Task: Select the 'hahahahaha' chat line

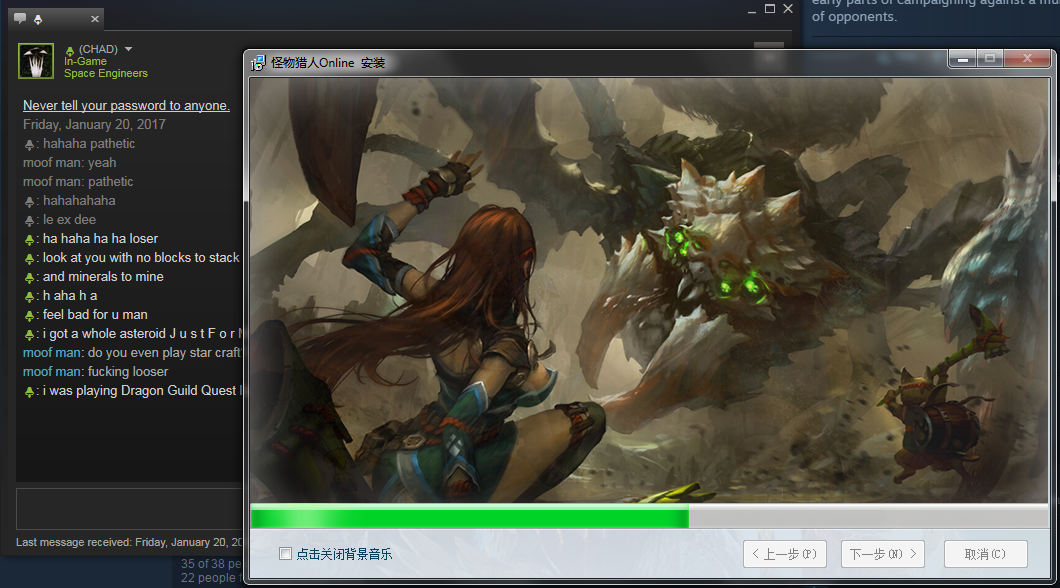Action: click(79, 200)
